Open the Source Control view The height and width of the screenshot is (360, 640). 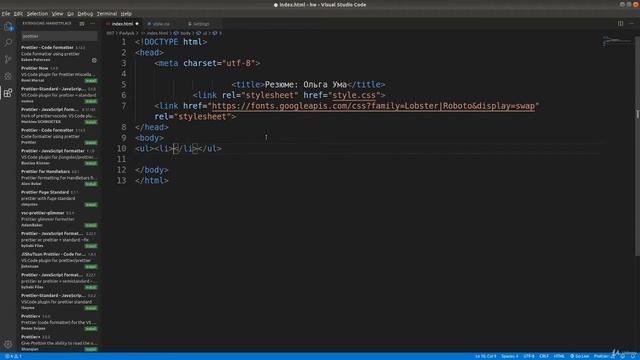(8, 59)
